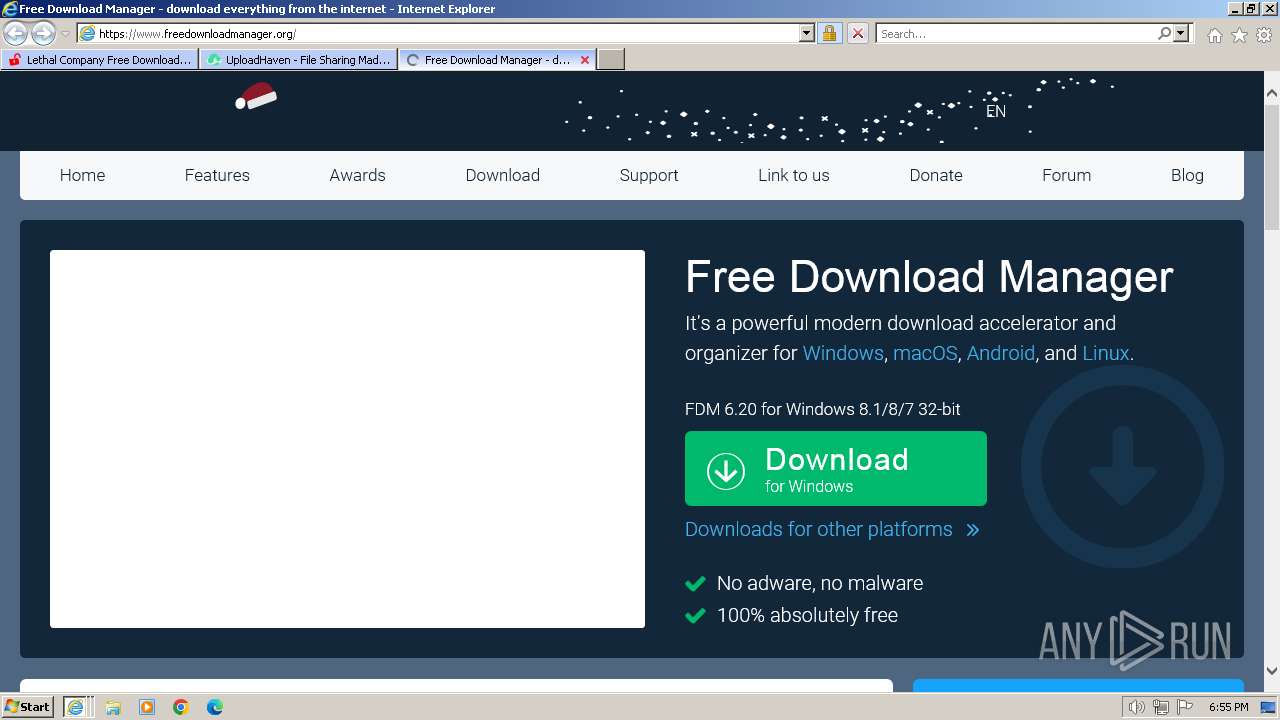This screenshot has width=1280, height=720.
Task: Open the Awards menu item
Action: tap(357, 175)
